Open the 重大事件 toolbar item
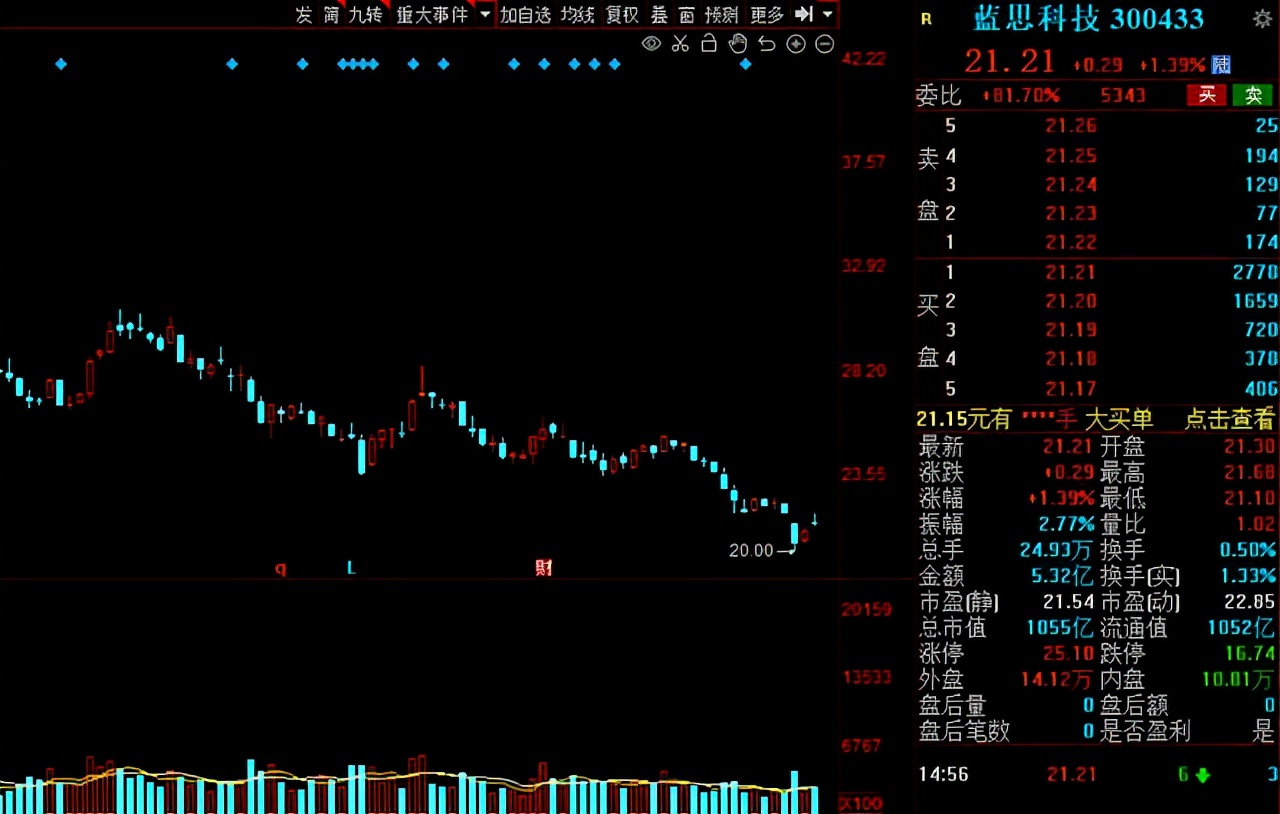Image resolution: width=1280 pixels, height=814 pixels. 432,14
